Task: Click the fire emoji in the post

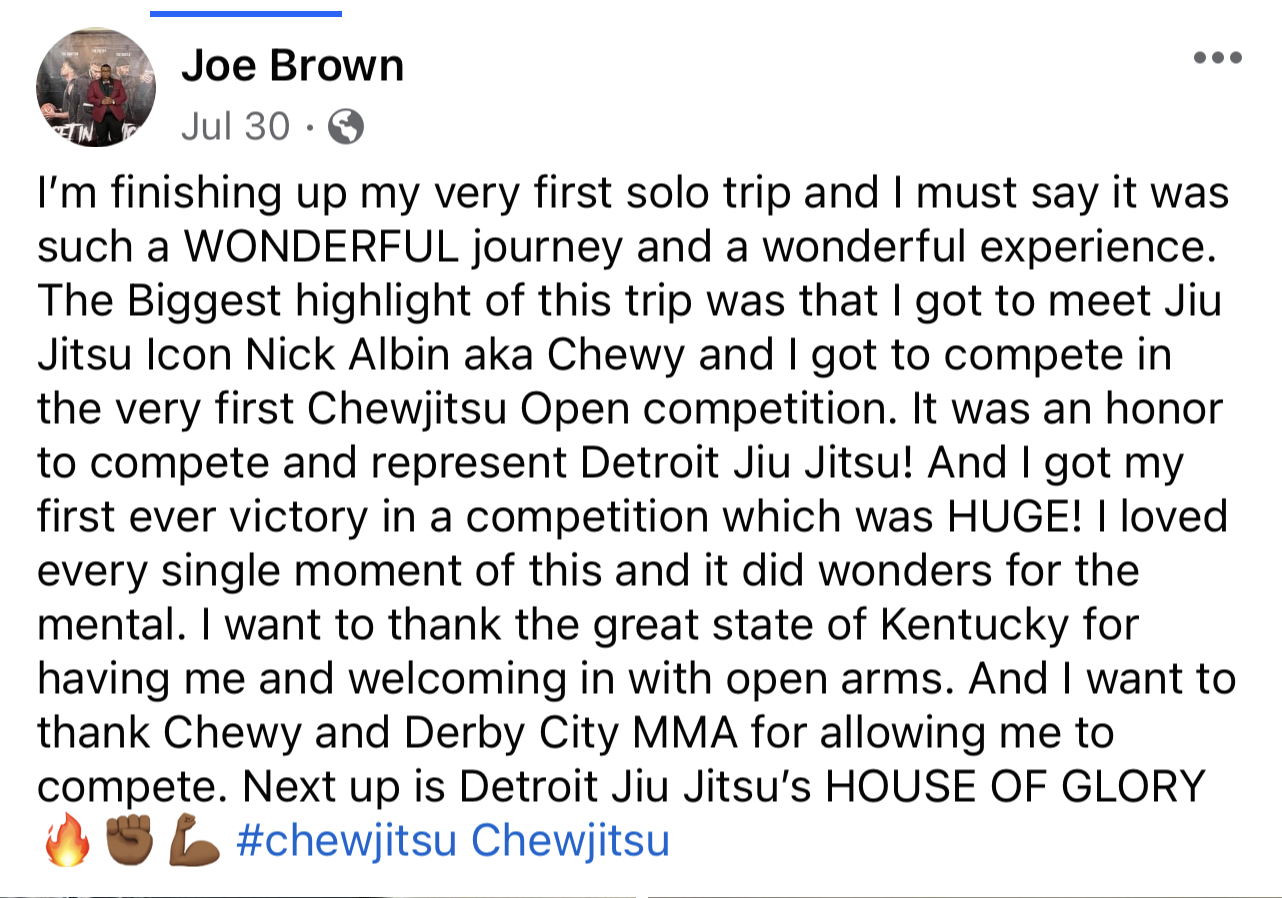Action: (x=67, y=842)
